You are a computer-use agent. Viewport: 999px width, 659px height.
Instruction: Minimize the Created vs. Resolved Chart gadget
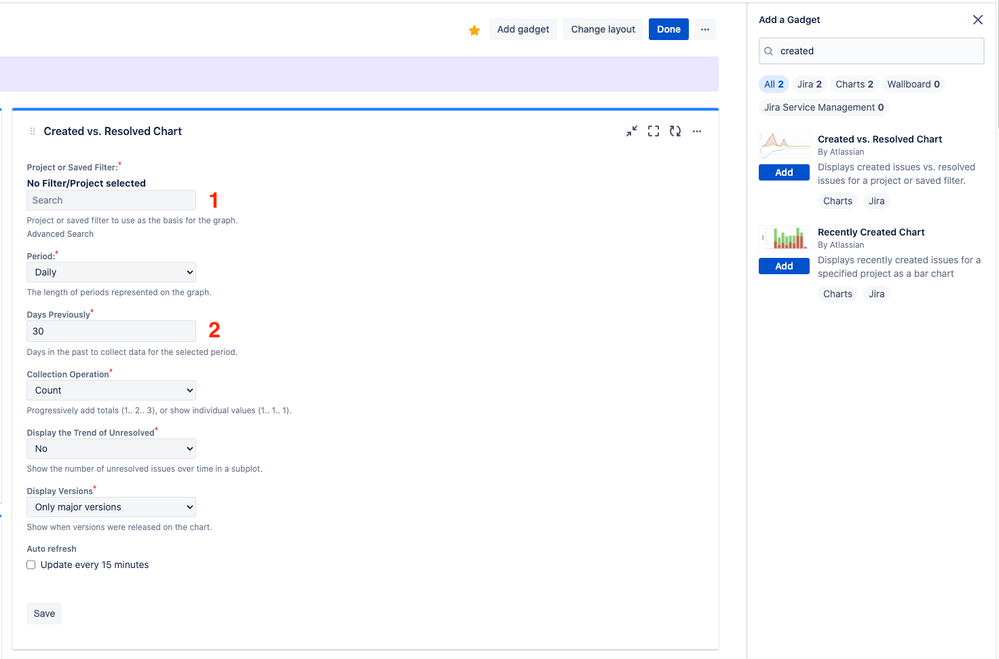tap(631, 131)
